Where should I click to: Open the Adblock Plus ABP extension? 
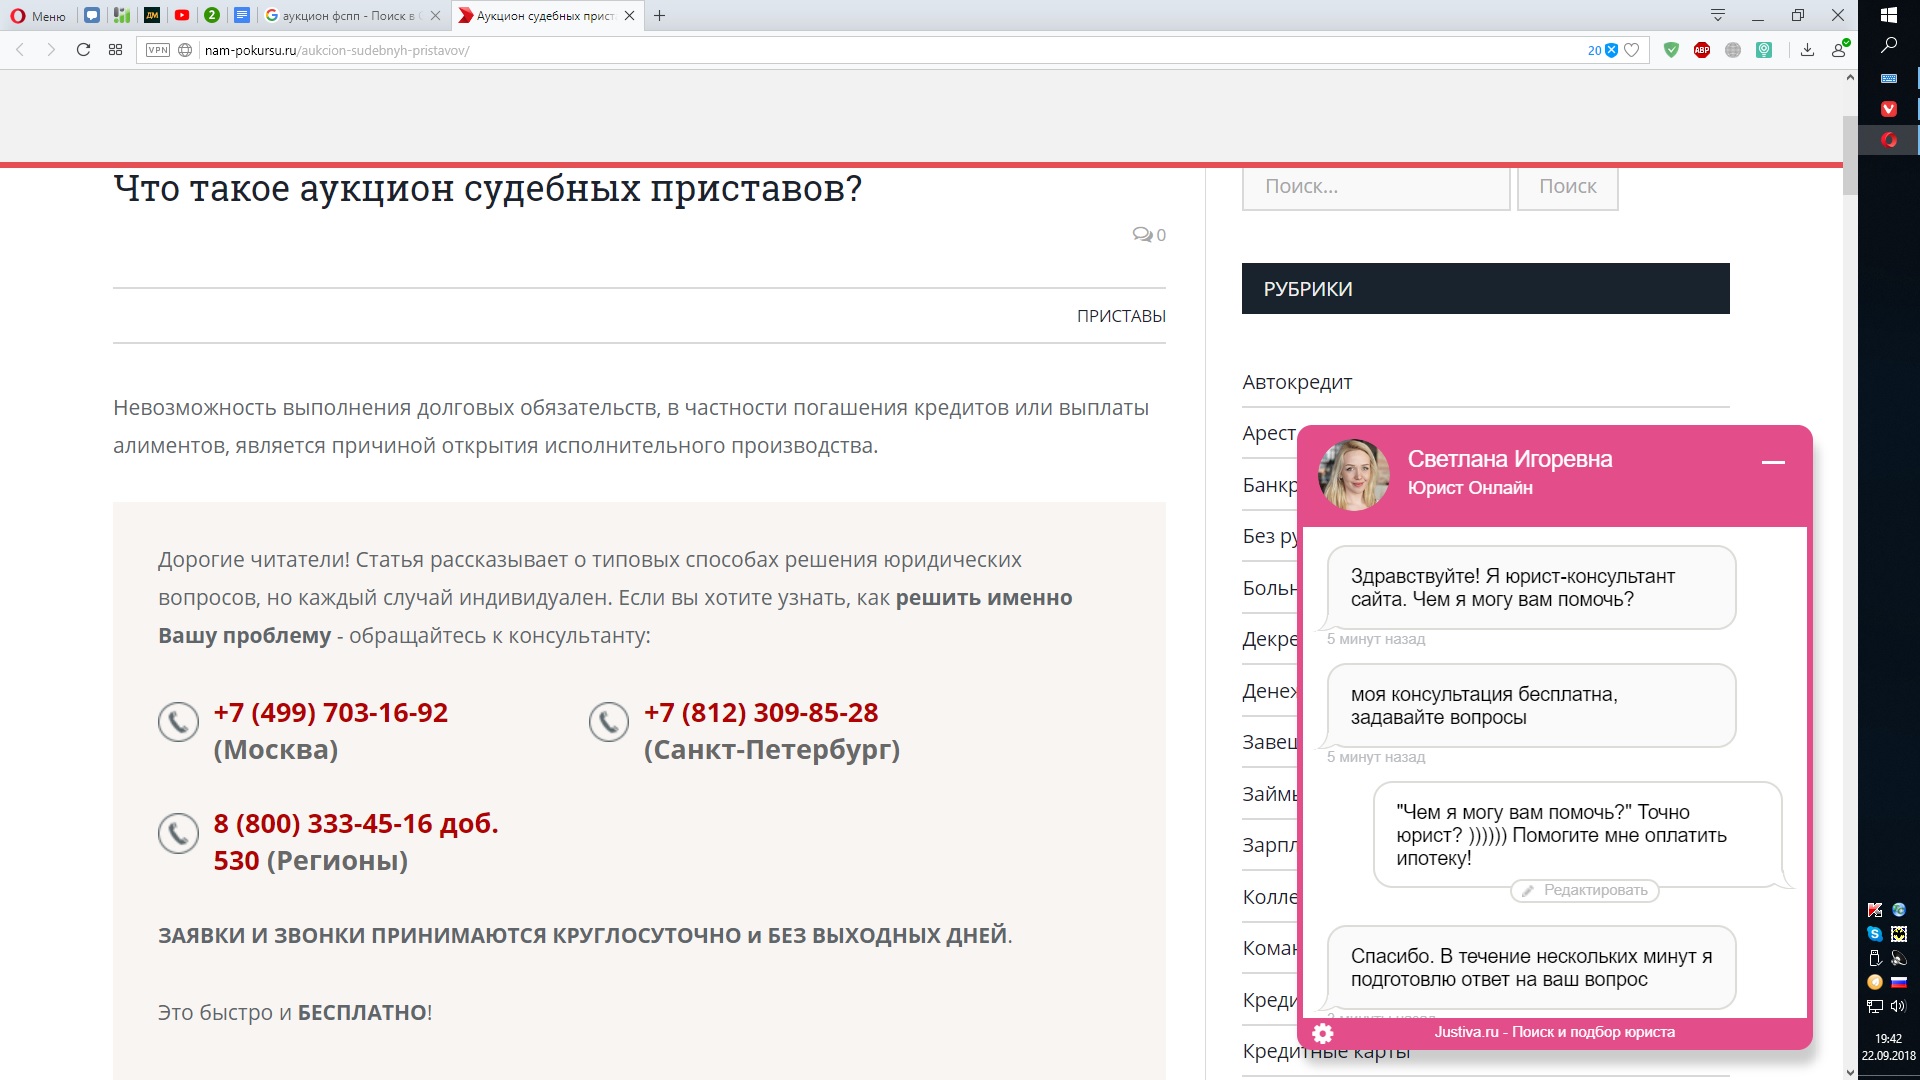pos(1702,50)
